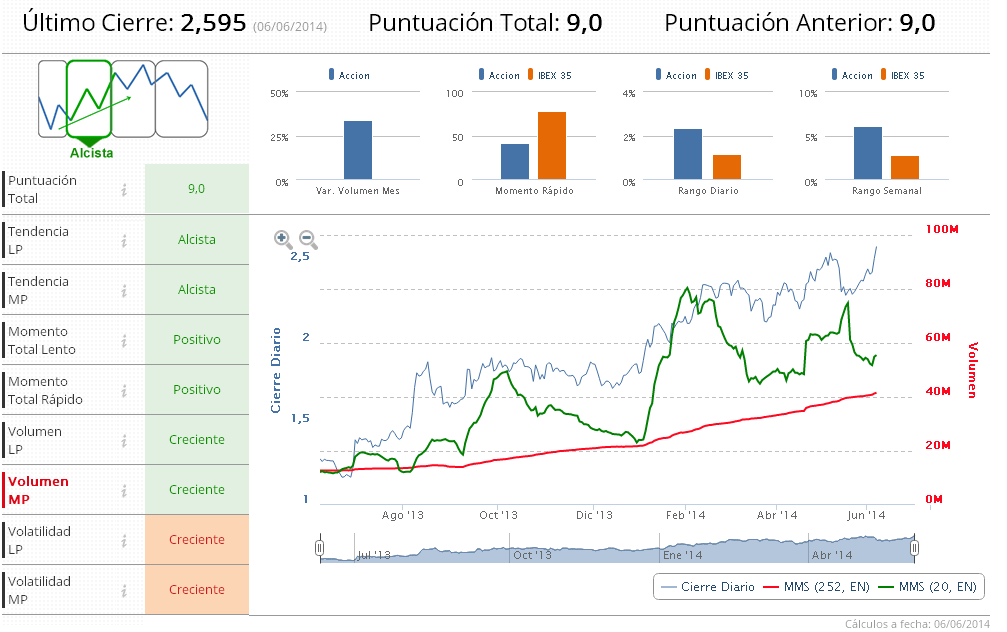Viewport: 1007px width, 632px height.
Task: Select the Volatilidad LP row label
Action: pyautogui.click(x=39, y=541)
